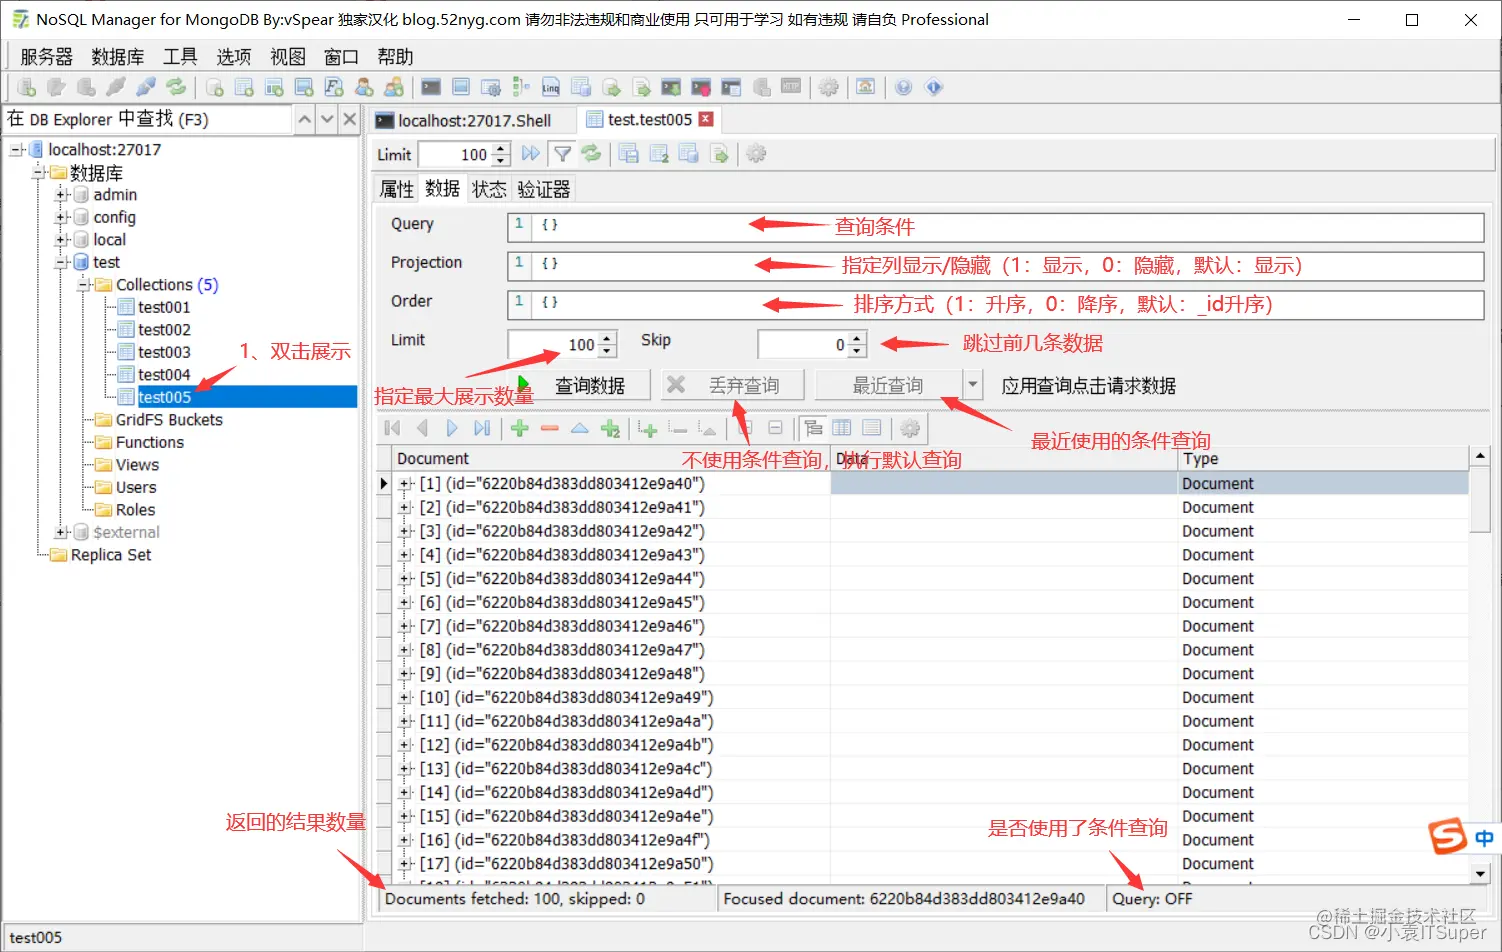Click the HTTP icon in main toolbar
The height and width of the screenshot is (952, 1502).
point(791,87)
